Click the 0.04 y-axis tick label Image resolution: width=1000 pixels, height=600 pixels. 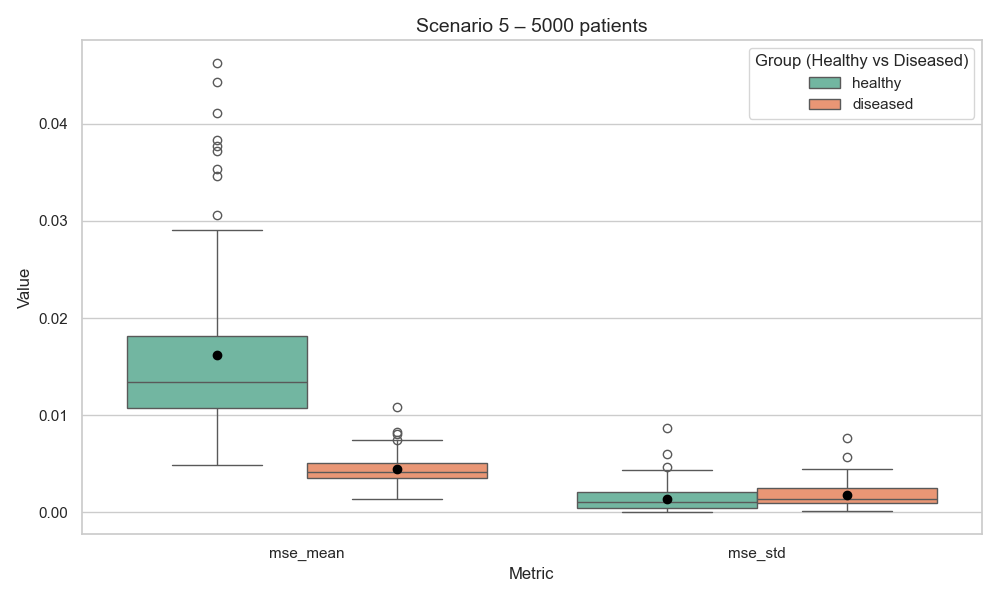coord(52,124)
